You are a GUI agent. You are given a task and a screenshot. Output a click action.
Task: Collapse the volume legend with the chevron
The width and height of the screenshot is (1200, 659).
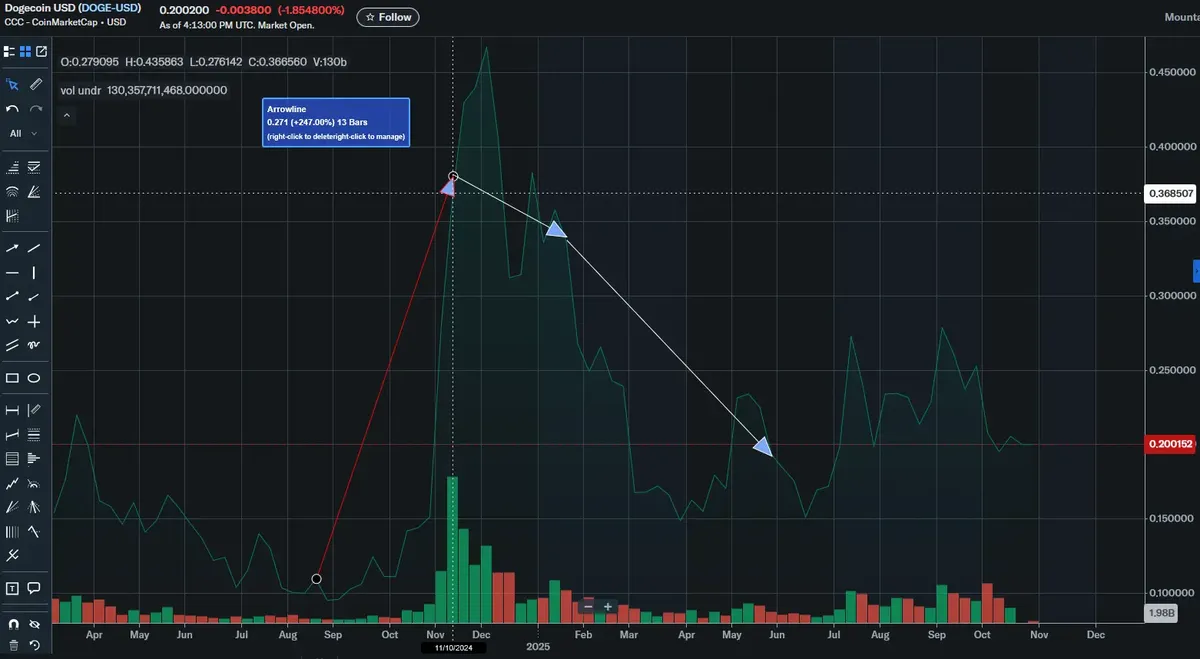point(66,115)
